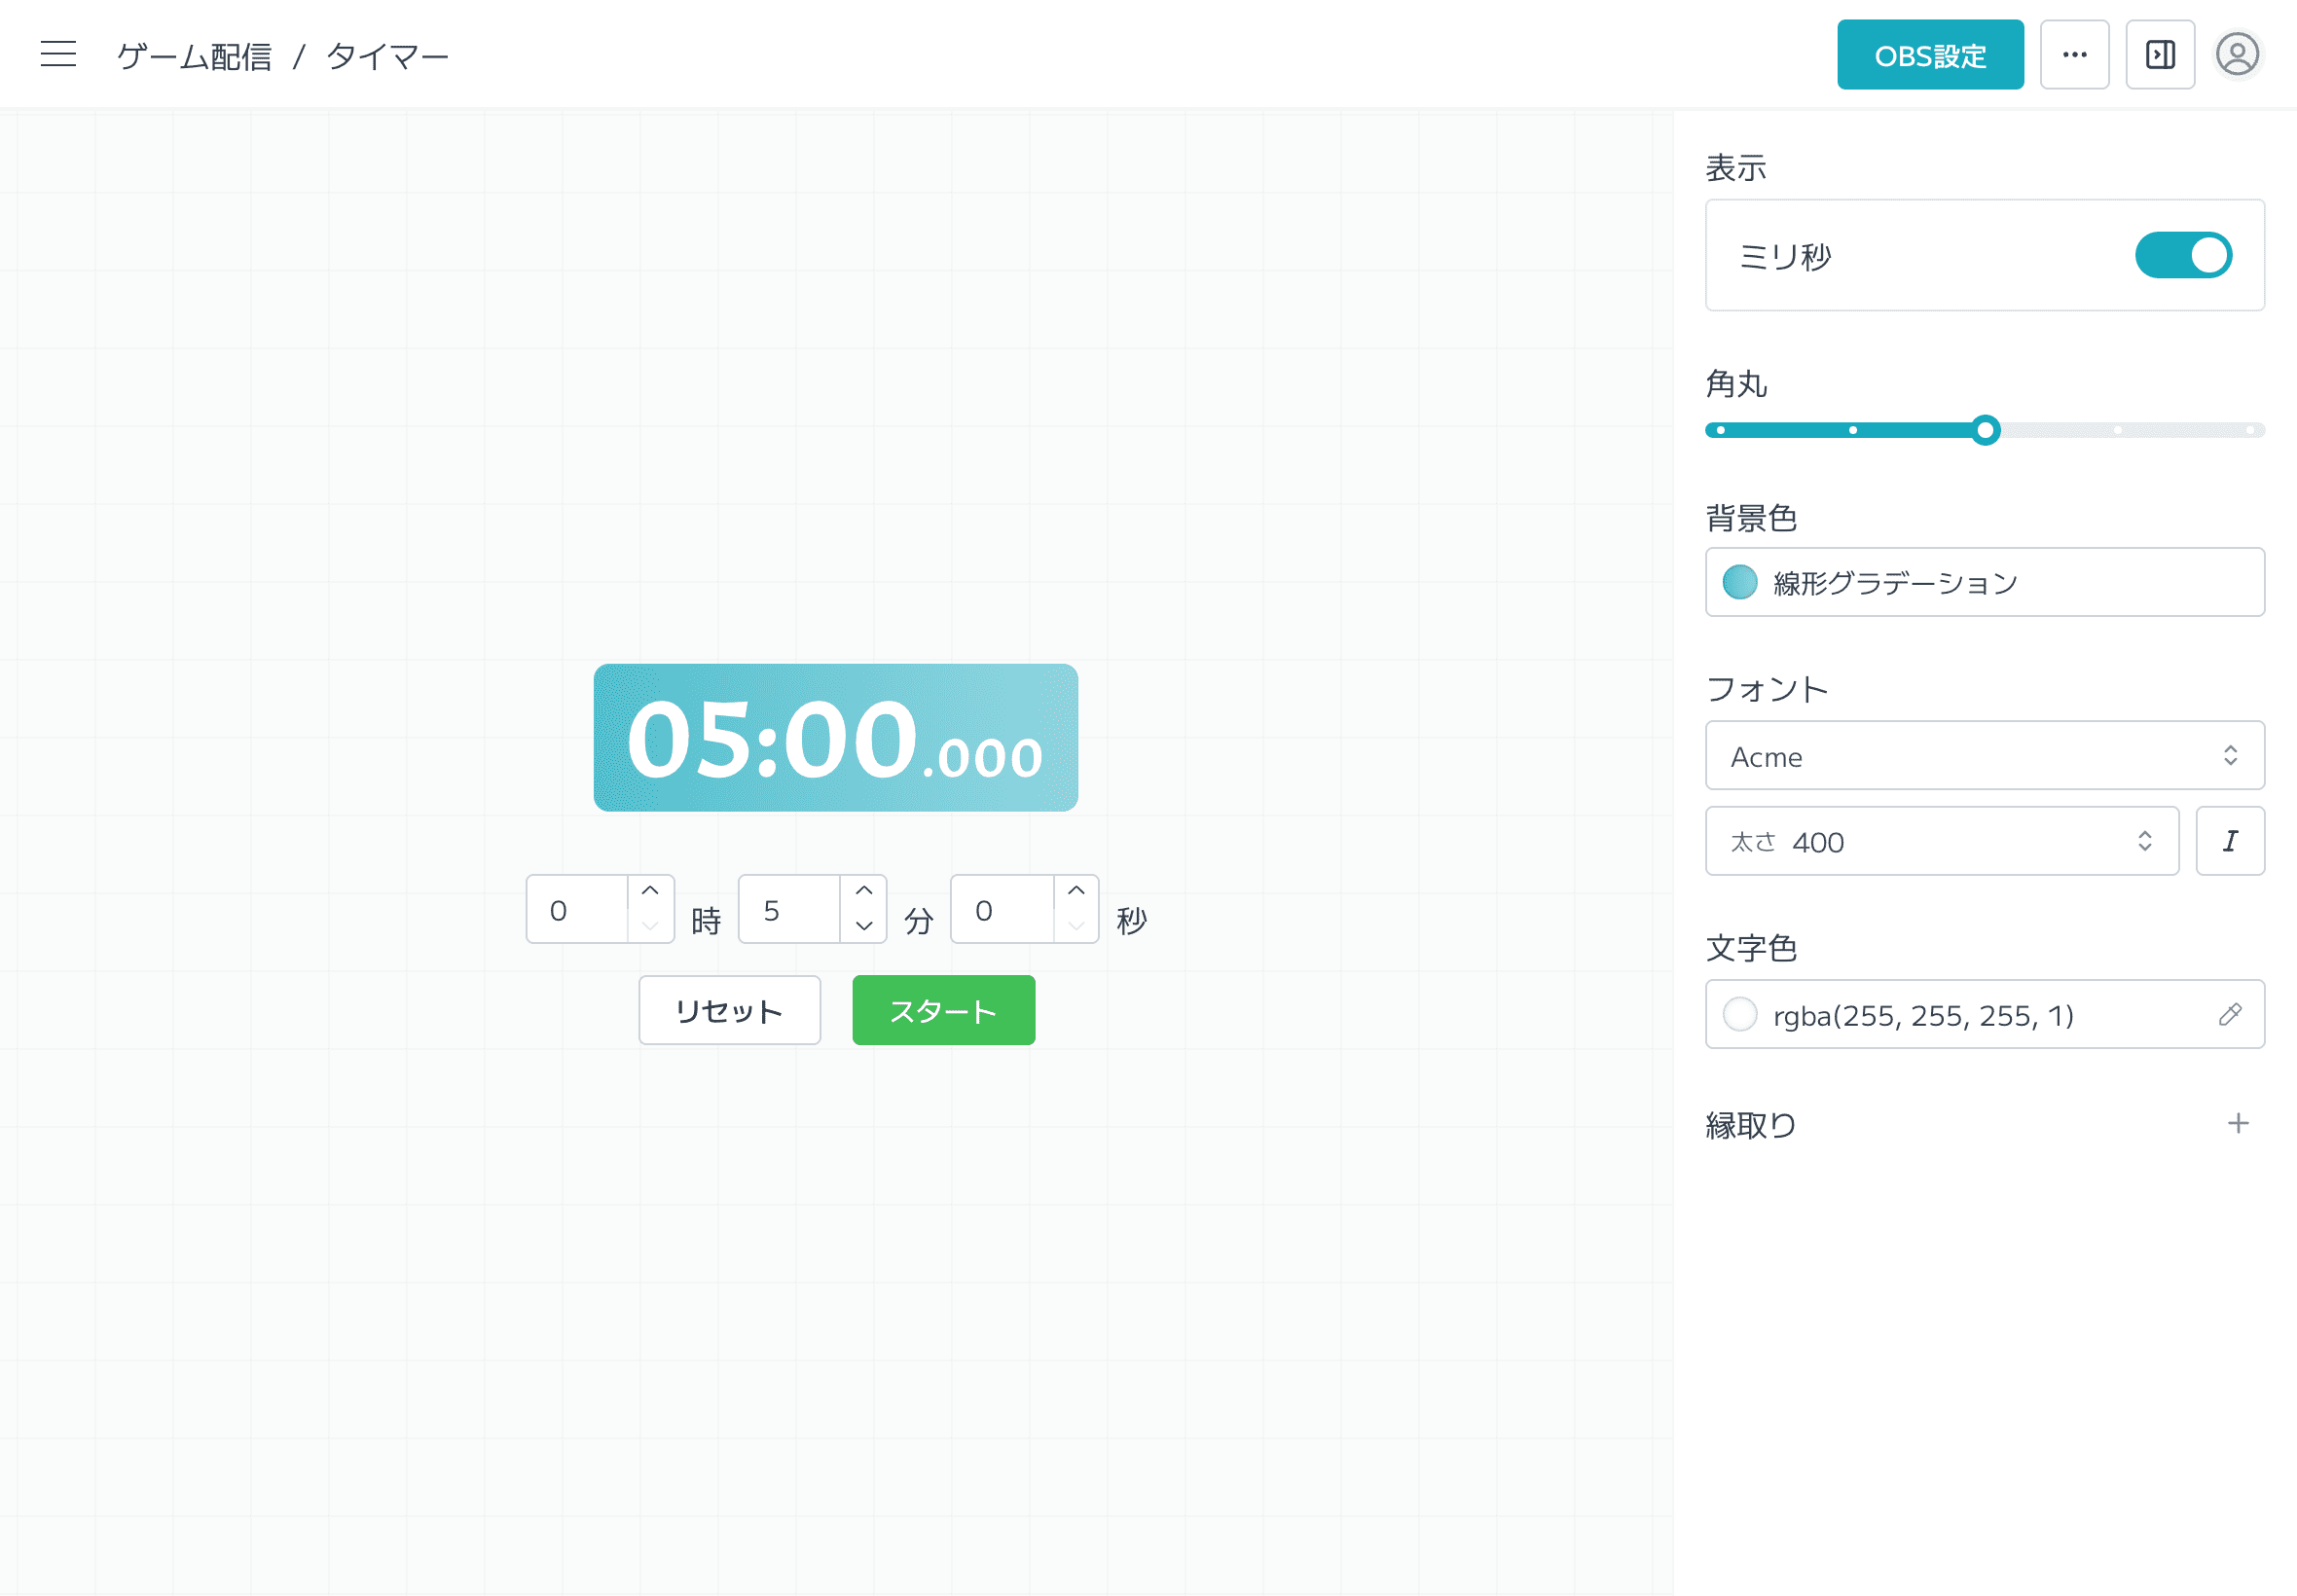The image size is (2297, 1596).
Task: Disable the ミリ秒 toggle switch
Action: [x=2182, y=256]
